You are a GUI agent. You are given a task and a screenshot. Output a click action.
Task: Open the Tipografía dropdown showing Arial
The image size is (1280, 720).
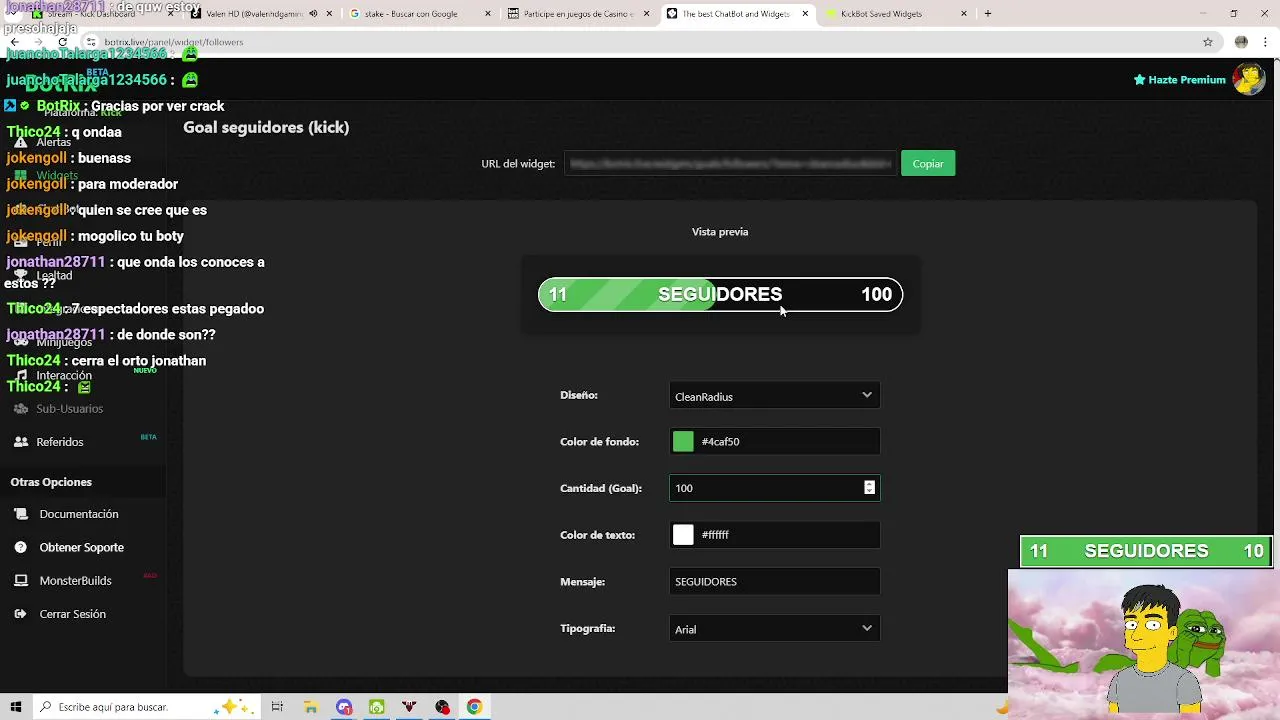pyautogui.click(x=775, y=629)
